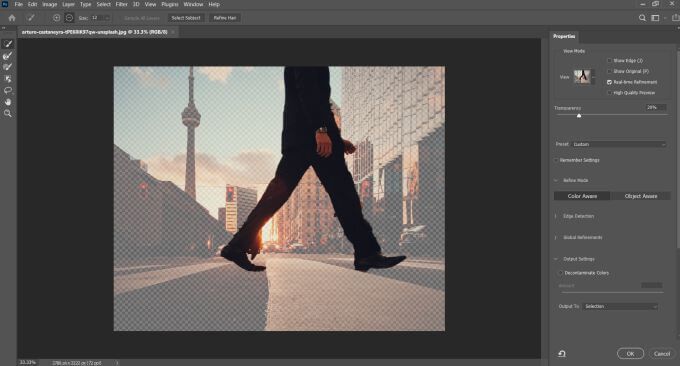Reset the workspace with bottom reset icon
The image size is (680, 366).
562,353
